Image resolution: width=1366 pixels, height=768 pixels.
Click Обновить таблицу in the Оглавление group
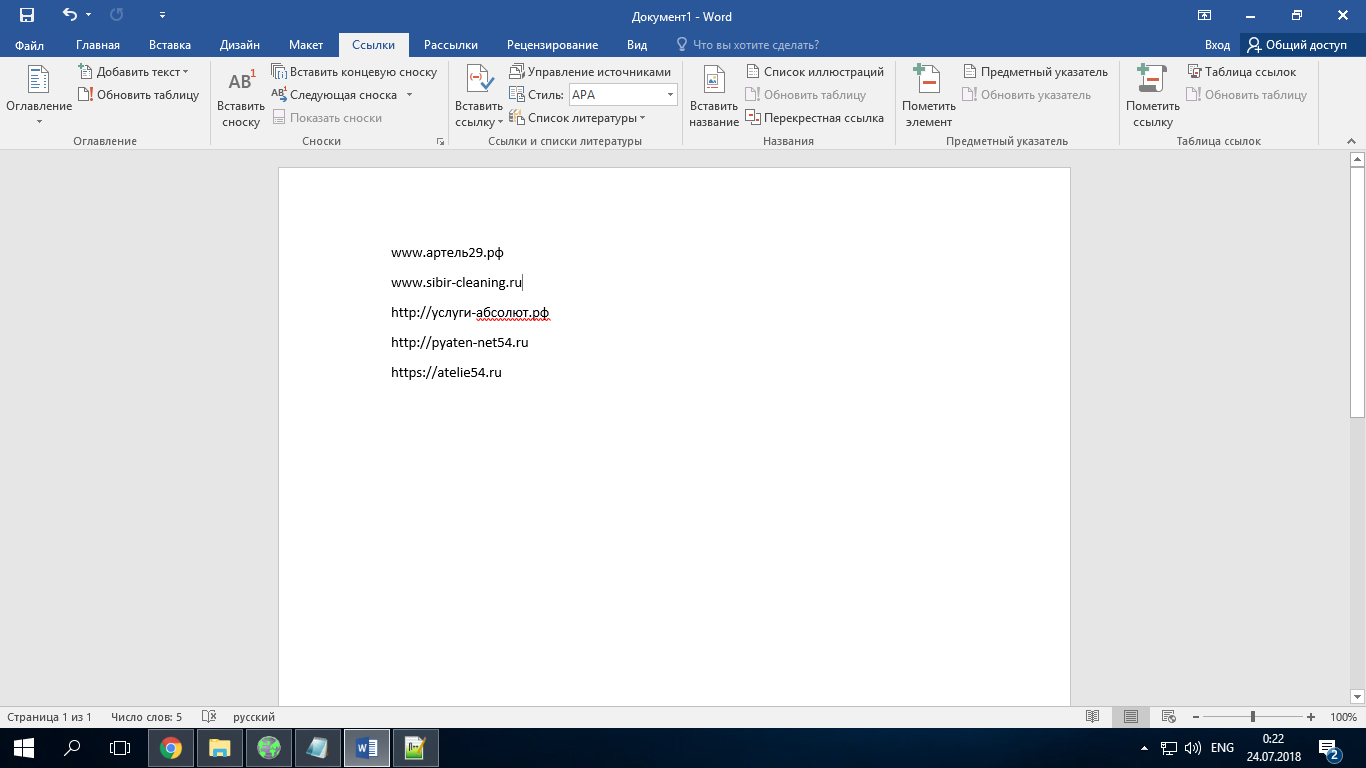tap(139, 95)
